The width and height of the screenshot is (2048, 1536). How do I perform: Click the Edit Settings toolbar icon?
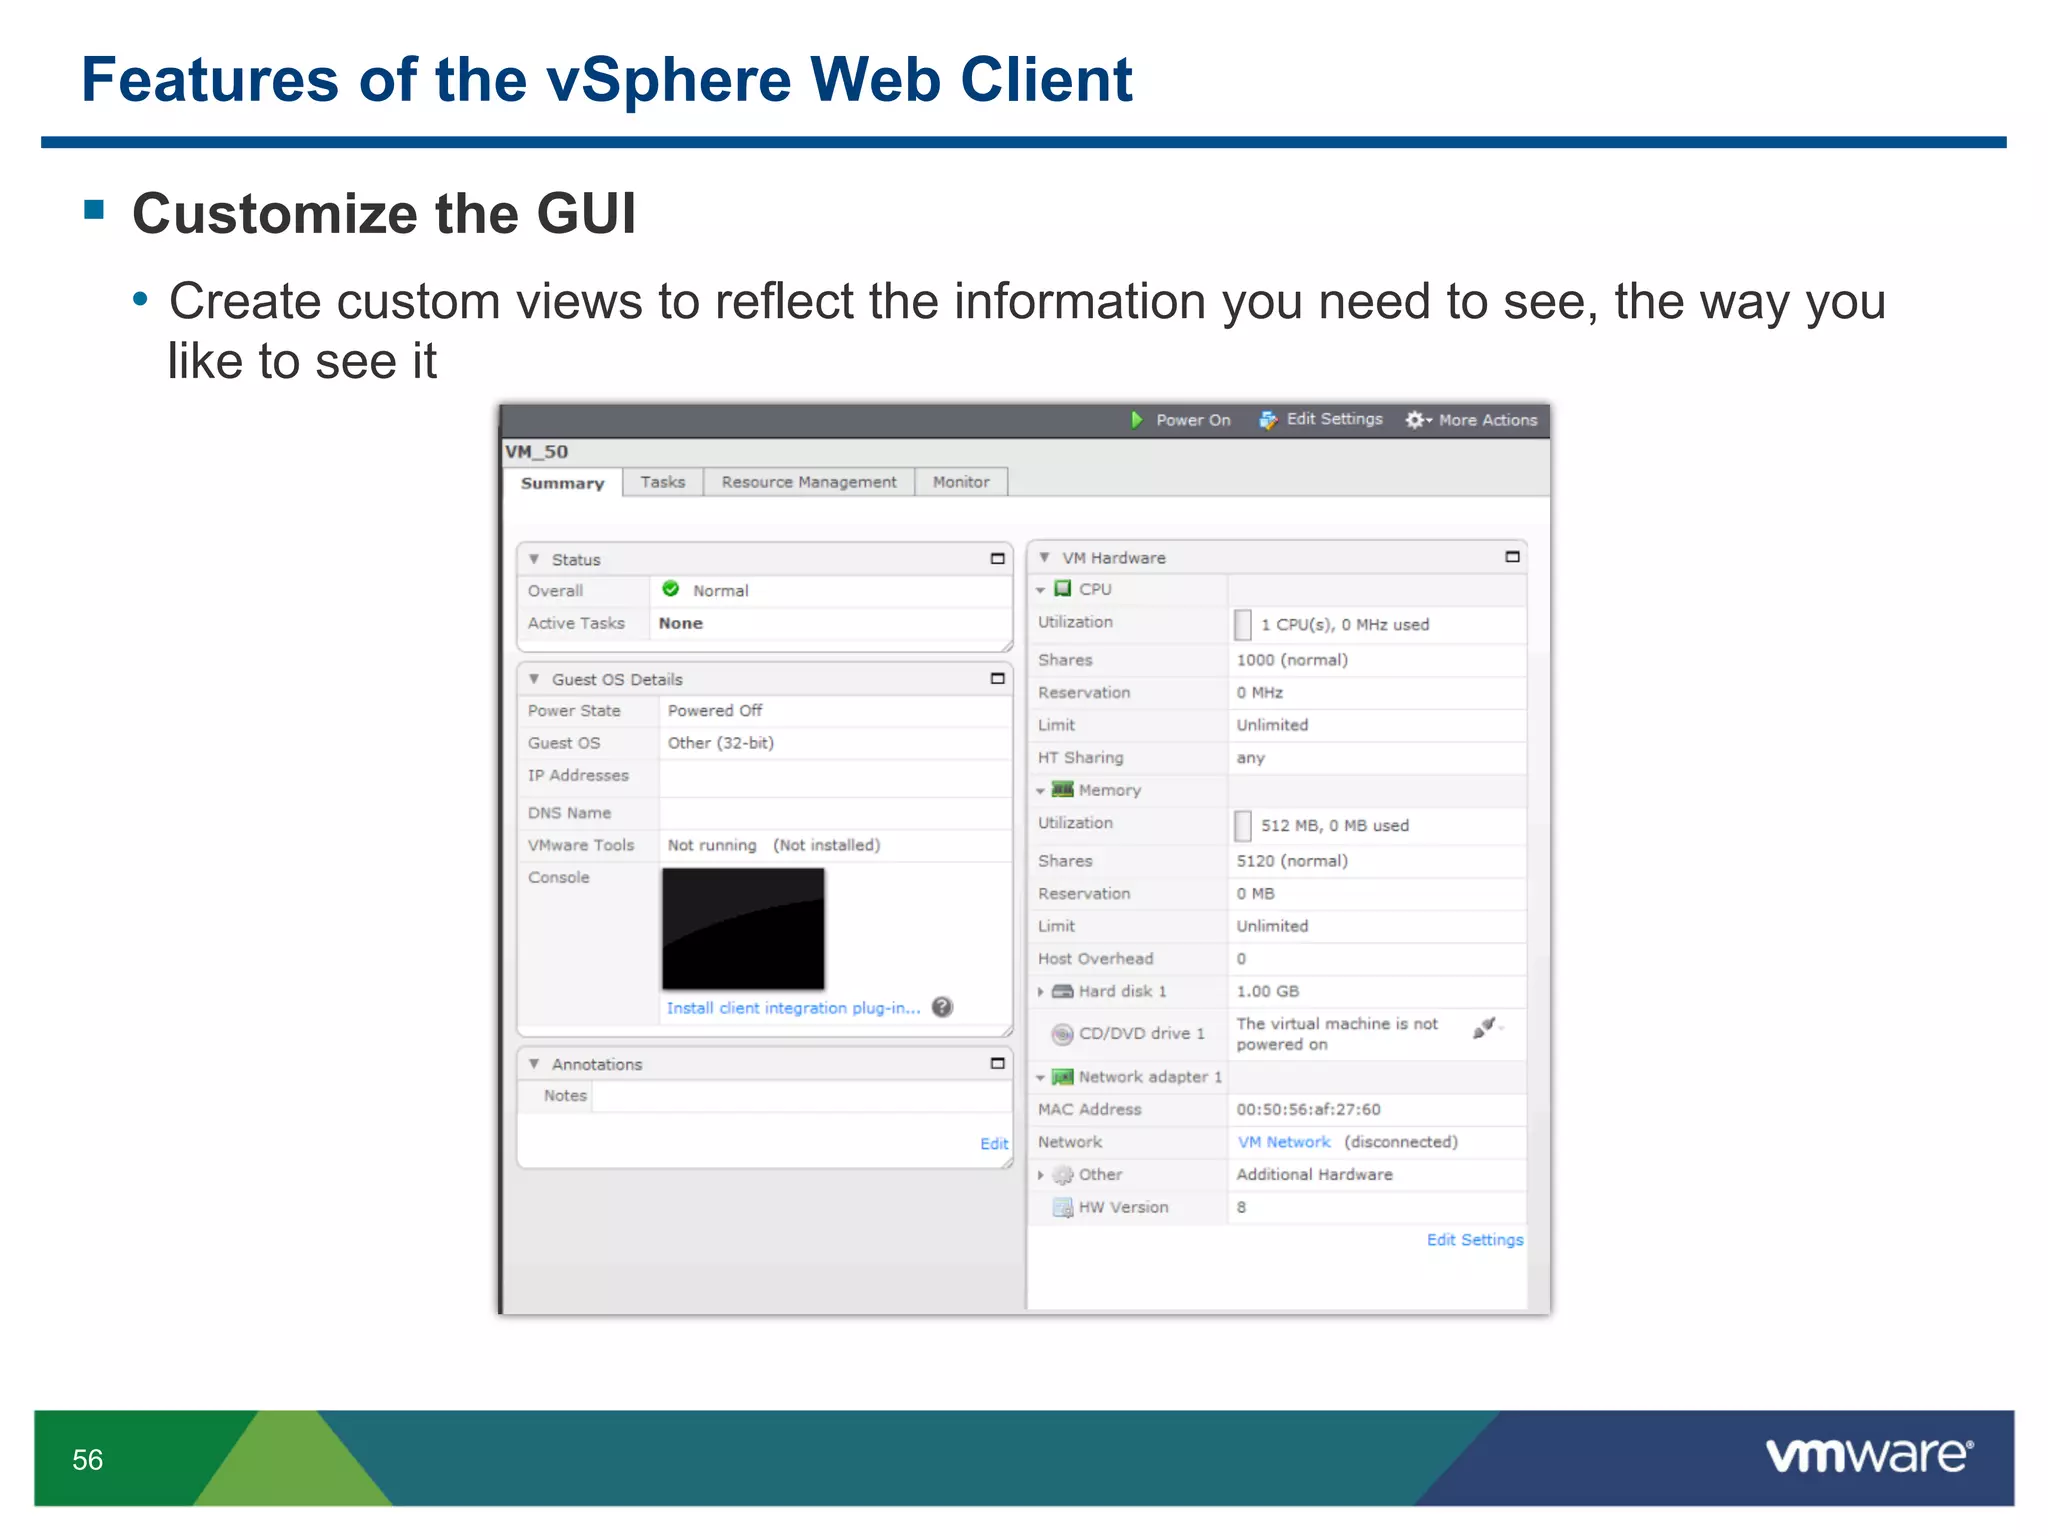pos(1268,420)
